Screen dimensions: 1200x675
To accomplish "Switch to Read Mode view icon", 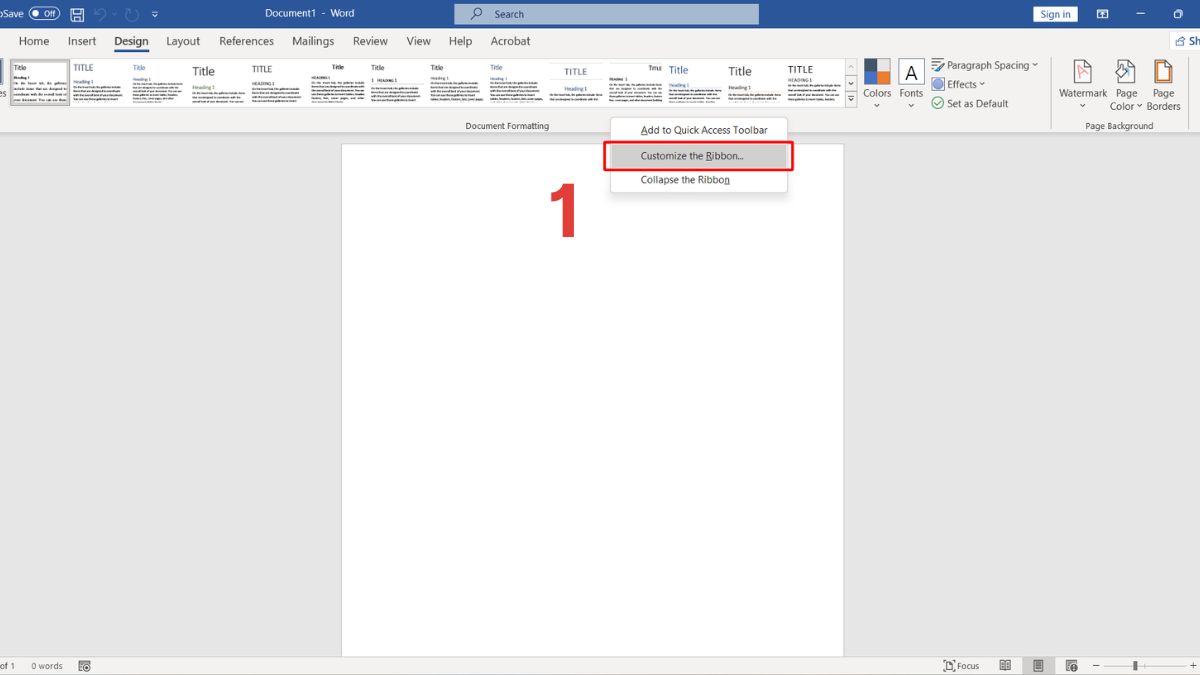I will [x=1005, y=666].
